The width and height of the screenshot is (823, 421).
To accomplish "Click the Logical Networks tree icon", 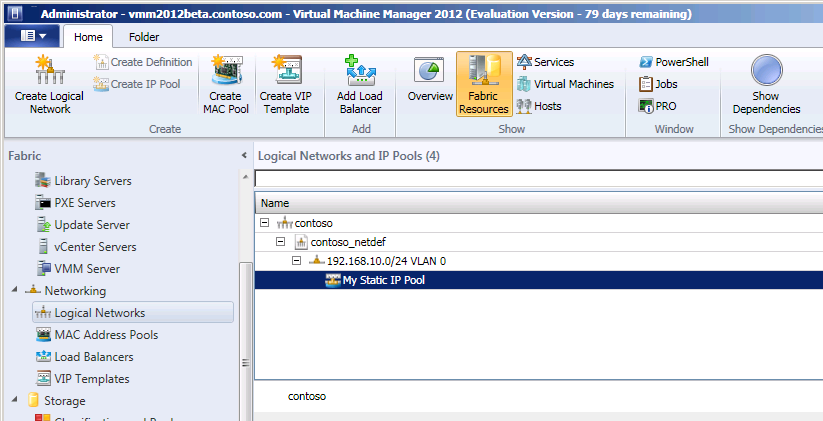I will tap(43, 313).
